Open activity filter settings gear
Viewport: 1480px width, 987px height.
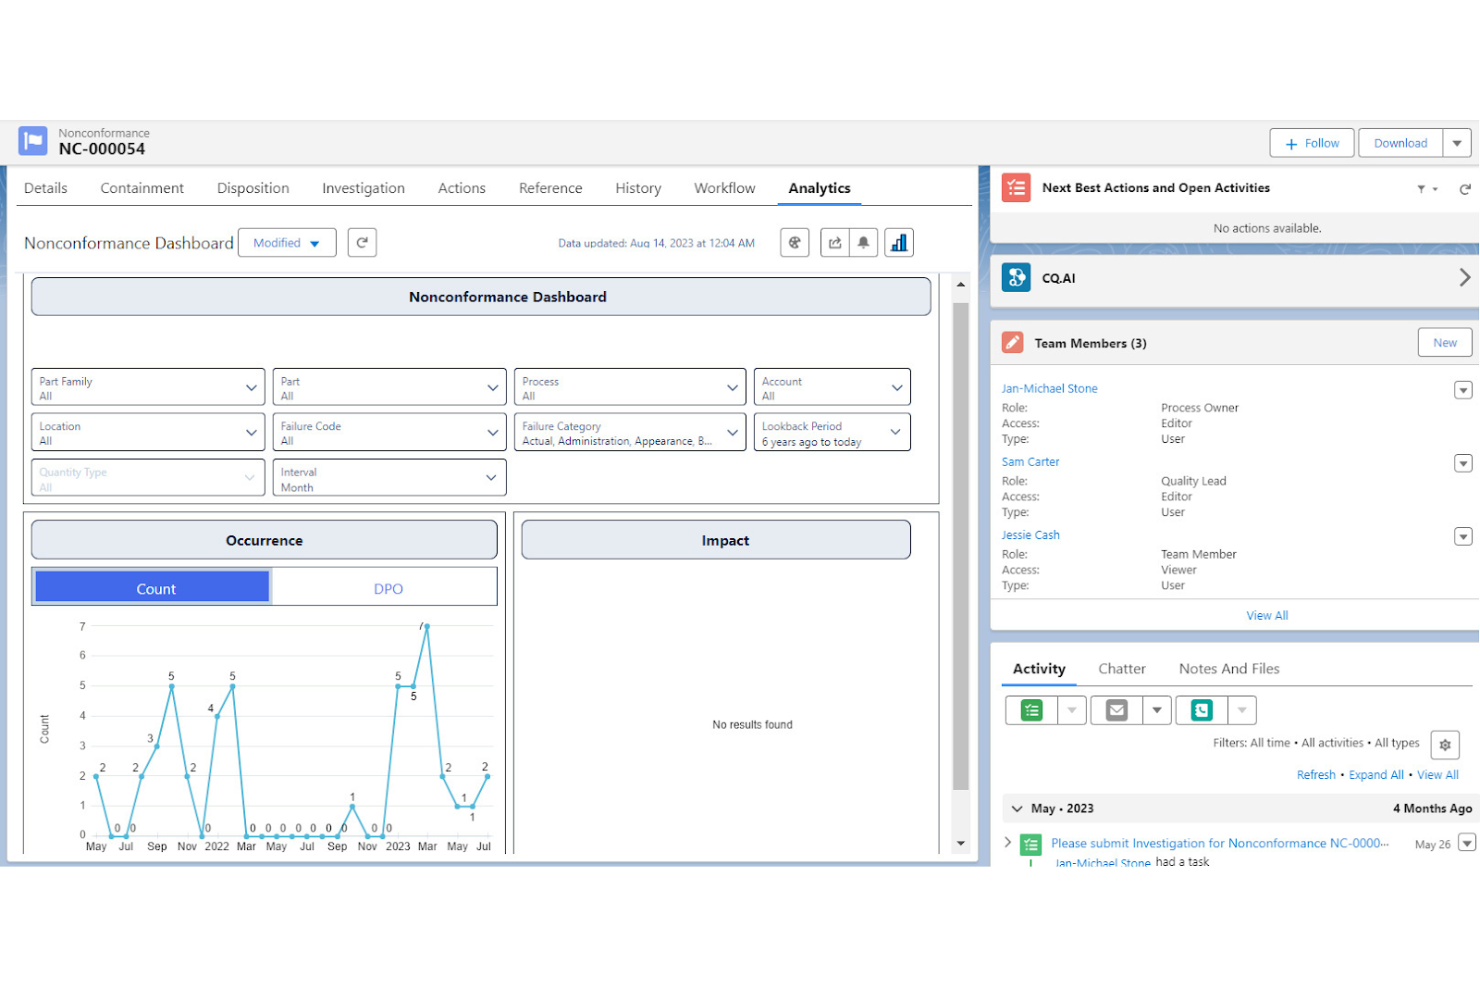[1445, 744]
